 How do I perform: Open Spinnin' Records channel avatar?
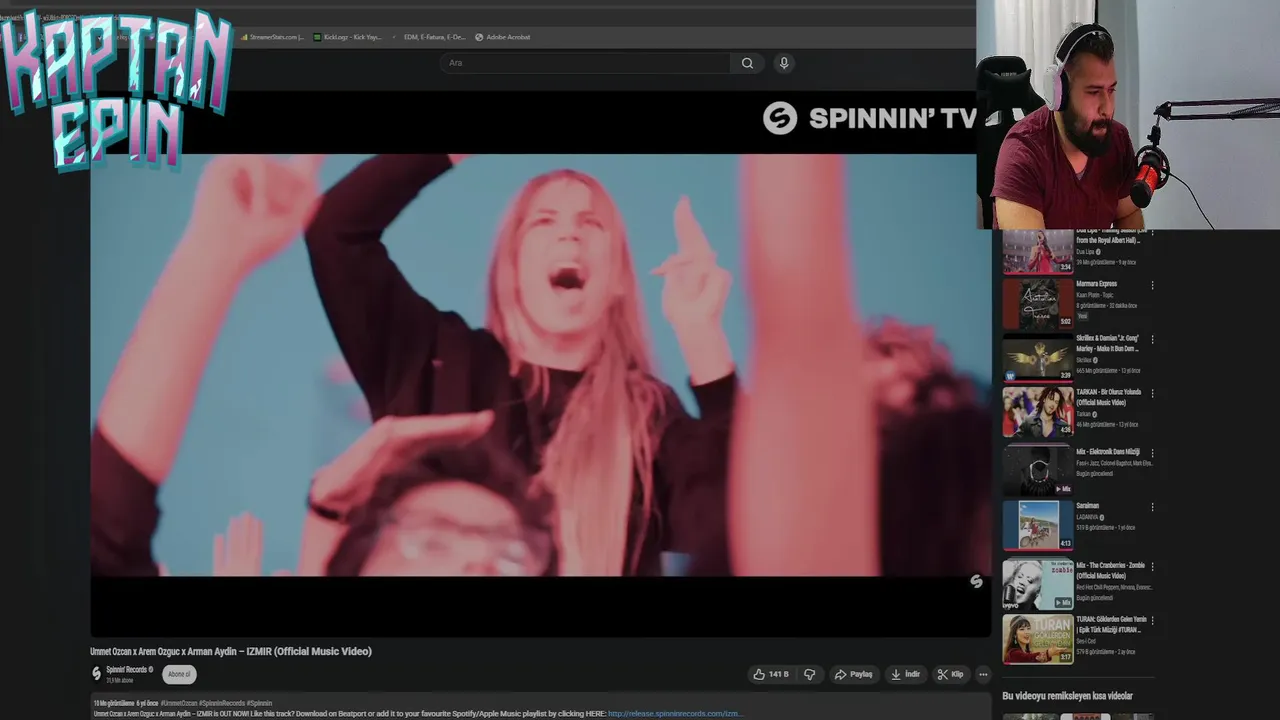coord(97,674)
